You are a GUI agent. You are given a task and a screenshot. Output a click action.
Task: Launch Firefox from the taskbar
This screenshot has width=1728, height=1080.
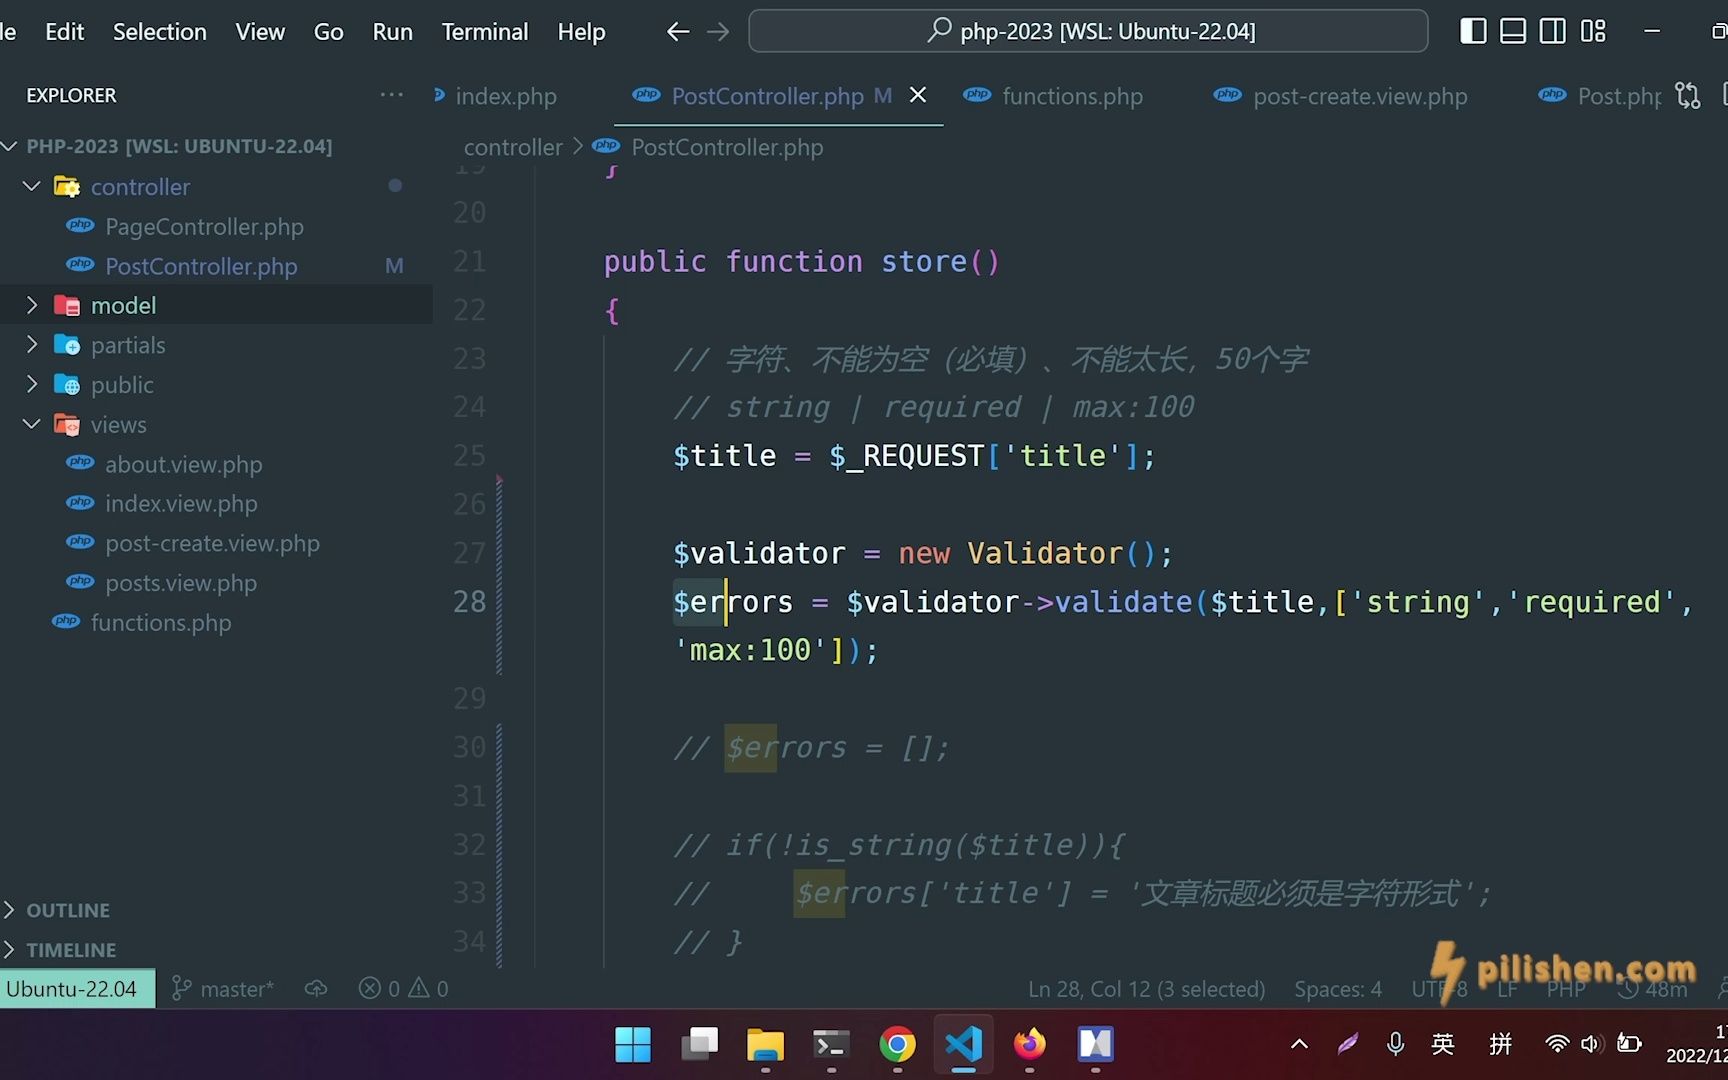pyautogui.click(x=1029, y=1046)
